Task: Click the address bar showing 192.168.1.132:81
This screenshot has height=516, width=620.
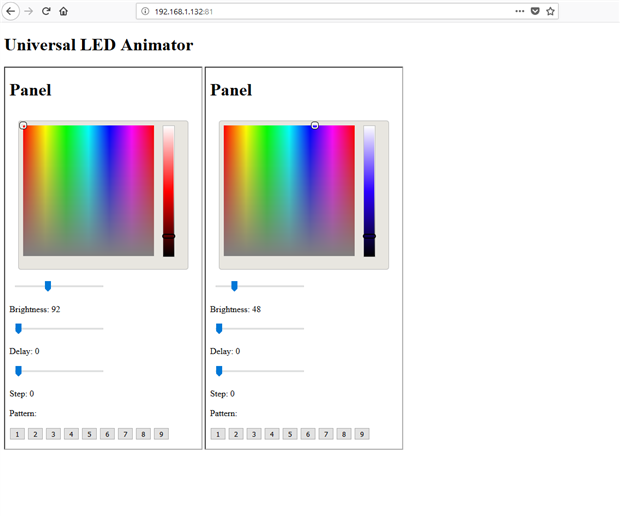Action: 347,11
